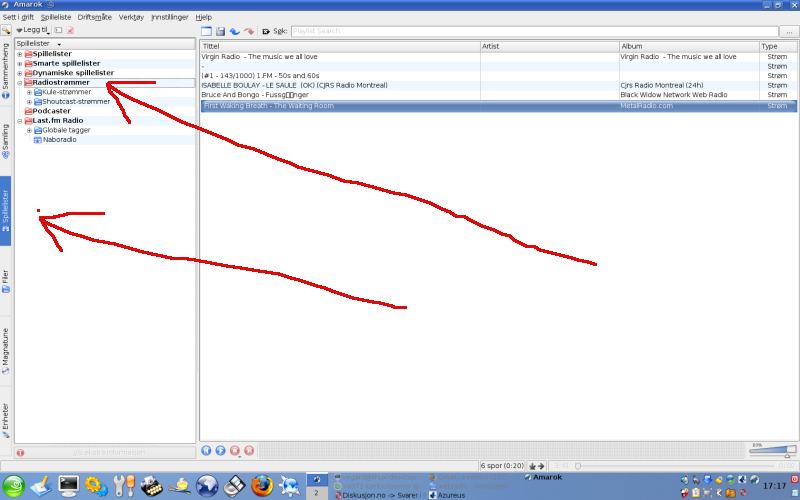Image resolution: width=800 pixels, height=500 pixels.
Task: Click the Type column header
Action: coord(778,46)
